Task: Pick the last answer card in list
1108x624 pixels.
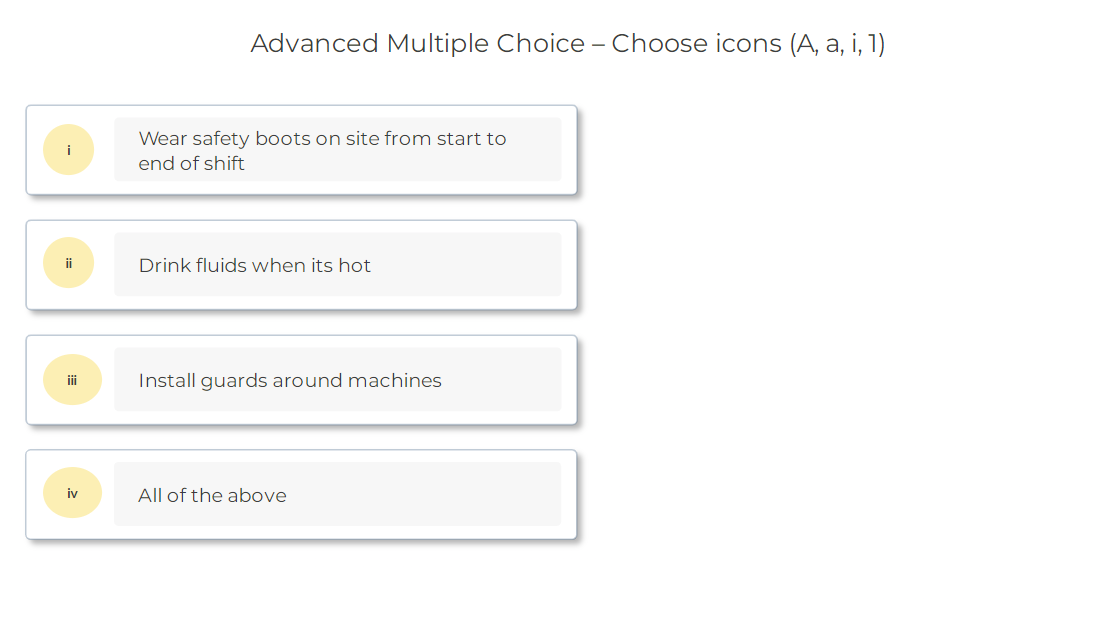Action: point(302,495)
